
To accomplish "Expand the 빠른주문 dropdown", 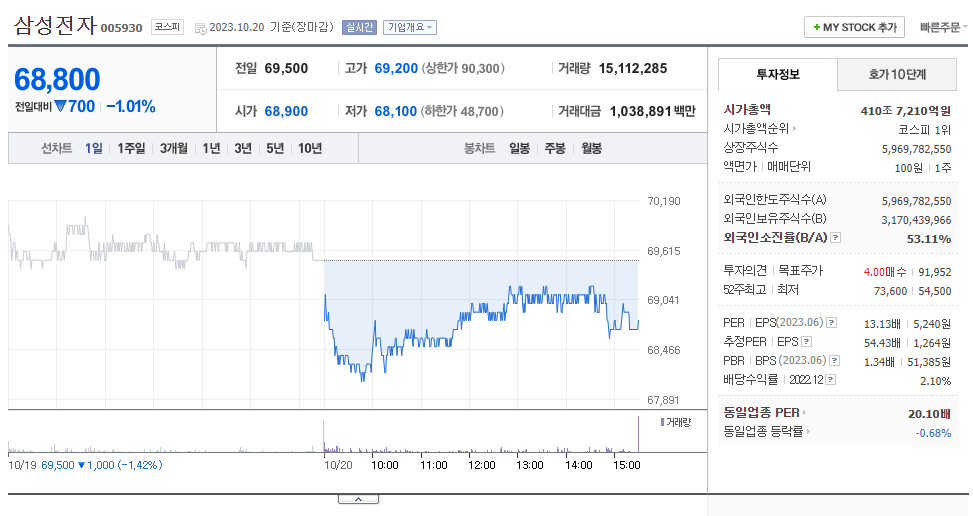I will click(943, 27).
